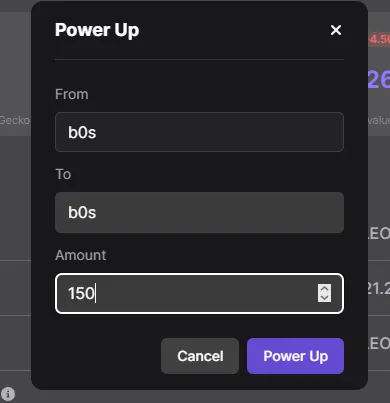Click the Power Up dialog title

[x=97, y=30]
